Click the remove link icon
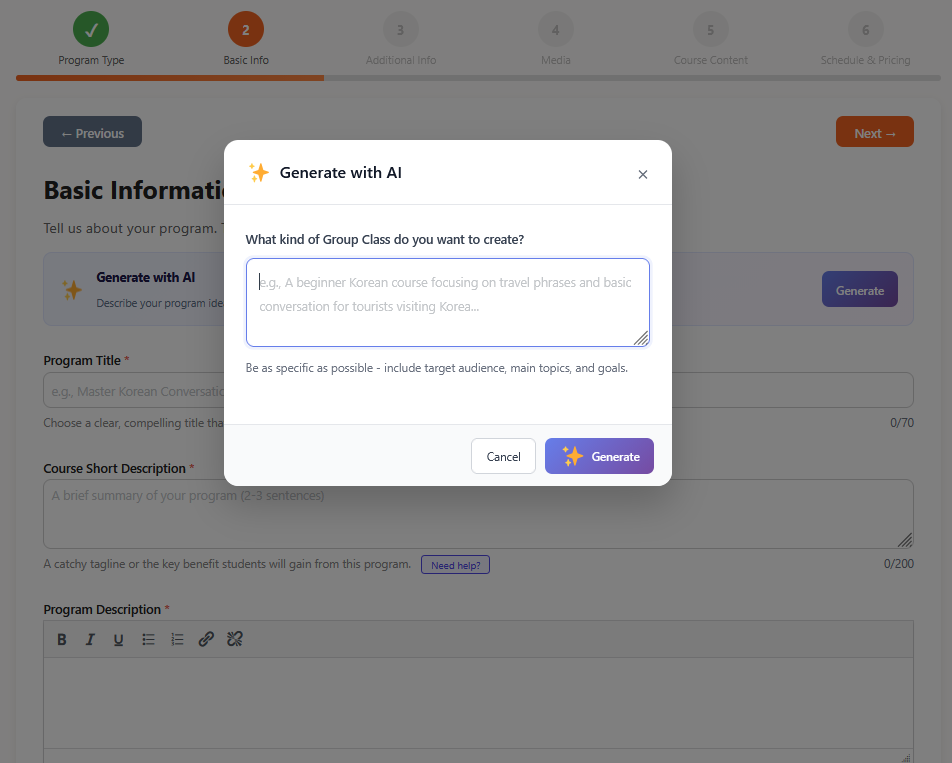Image resolution: width=952 pixels, height=763 pixels. pyautogui.click(x=235, y=639)
